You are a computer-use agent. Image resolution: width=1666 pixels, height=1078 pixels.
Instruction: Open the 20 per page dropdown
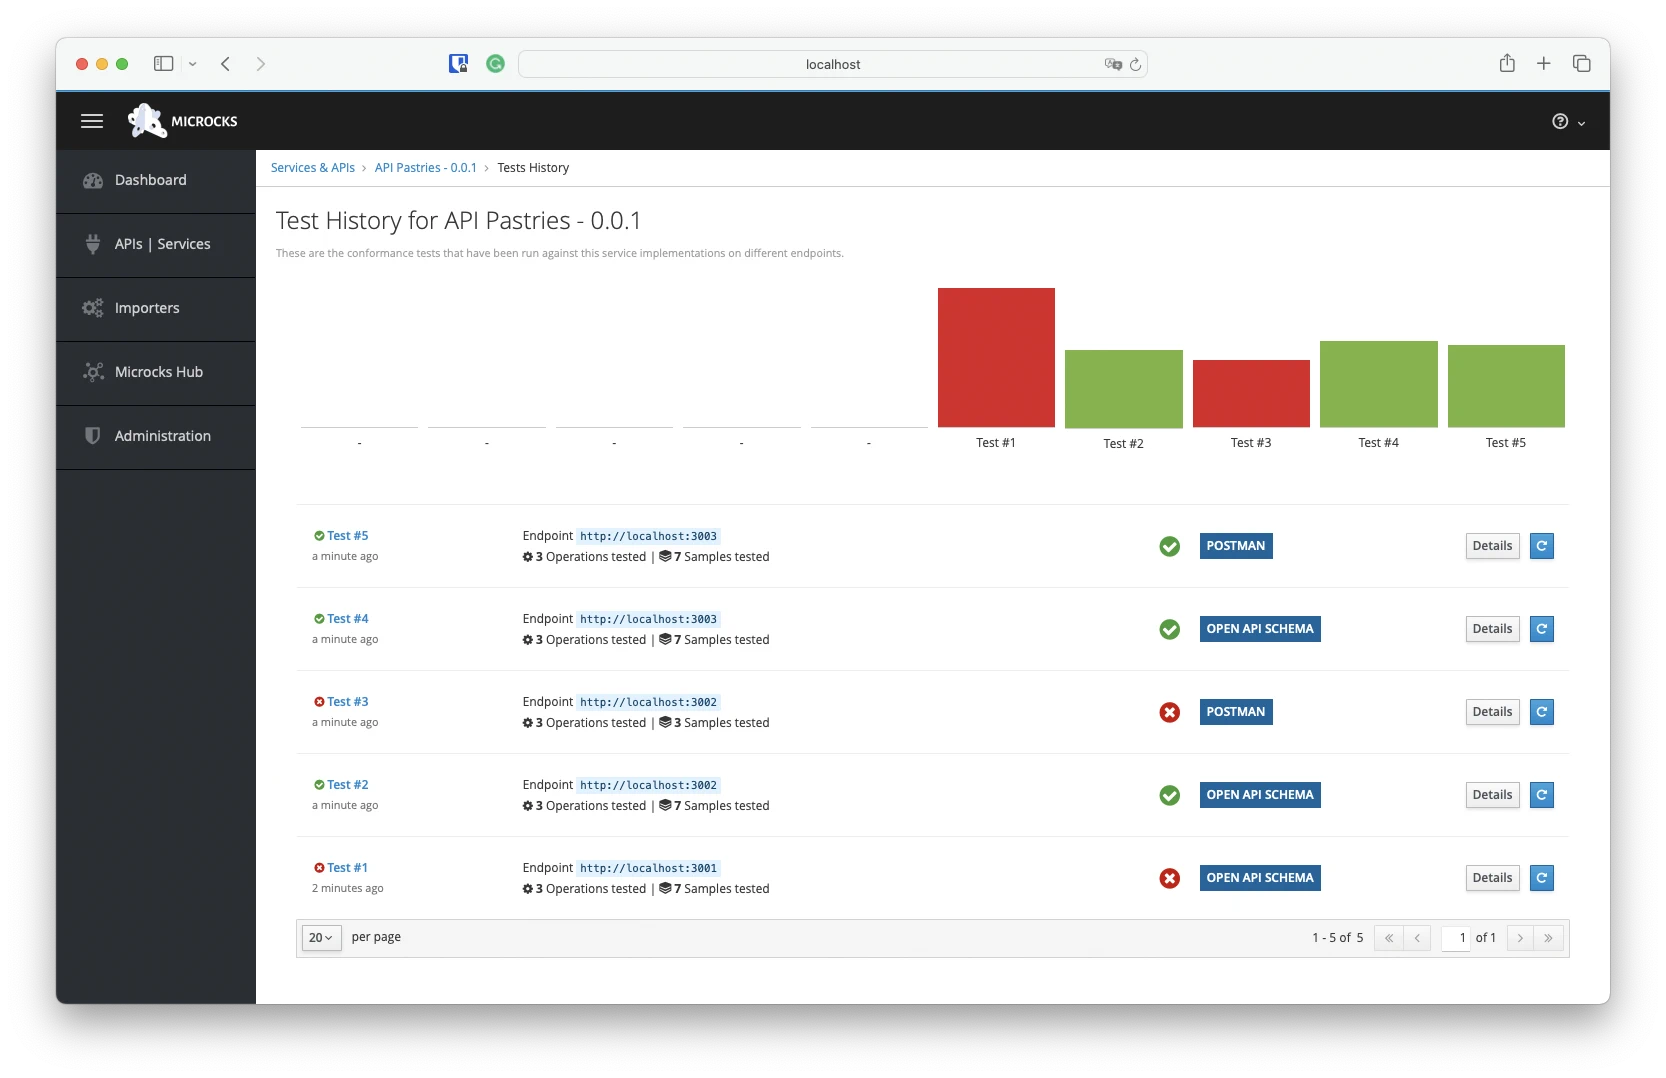[321, 938]
